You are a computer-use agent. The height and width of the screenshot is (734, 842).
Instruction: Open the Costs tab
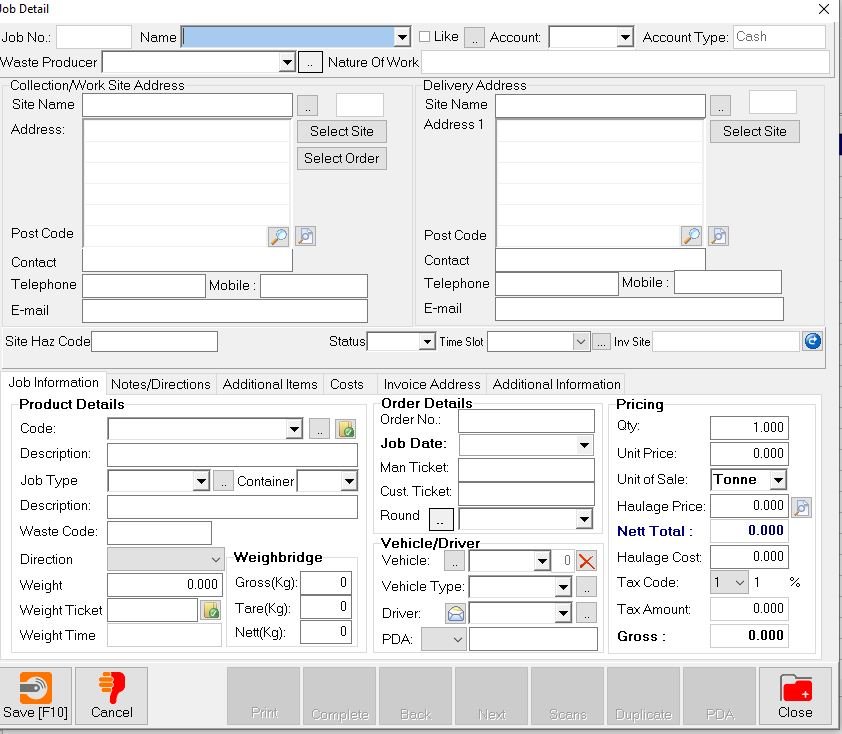347,384
